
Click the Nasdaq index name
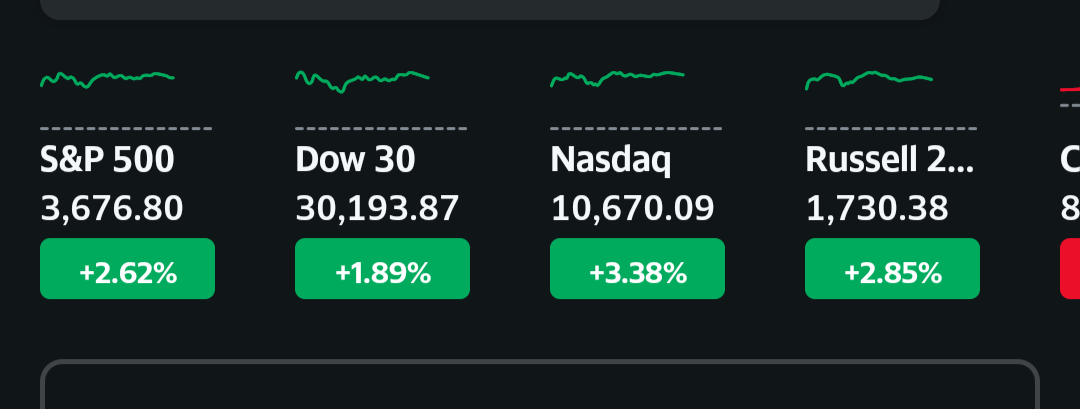click(x=612, y=160)
